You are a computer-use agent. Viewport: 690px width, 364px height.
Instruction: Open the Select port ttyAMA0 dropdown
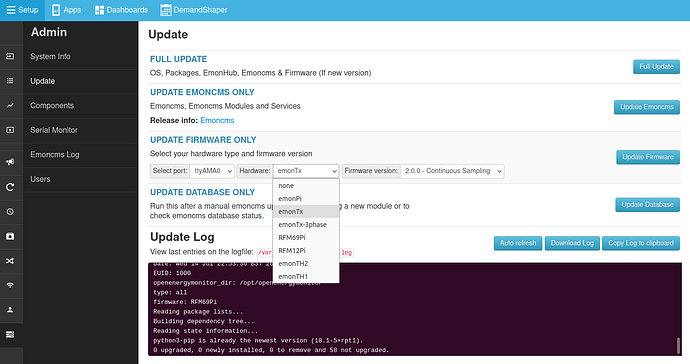pyautogui.click(x=212, y=171)
